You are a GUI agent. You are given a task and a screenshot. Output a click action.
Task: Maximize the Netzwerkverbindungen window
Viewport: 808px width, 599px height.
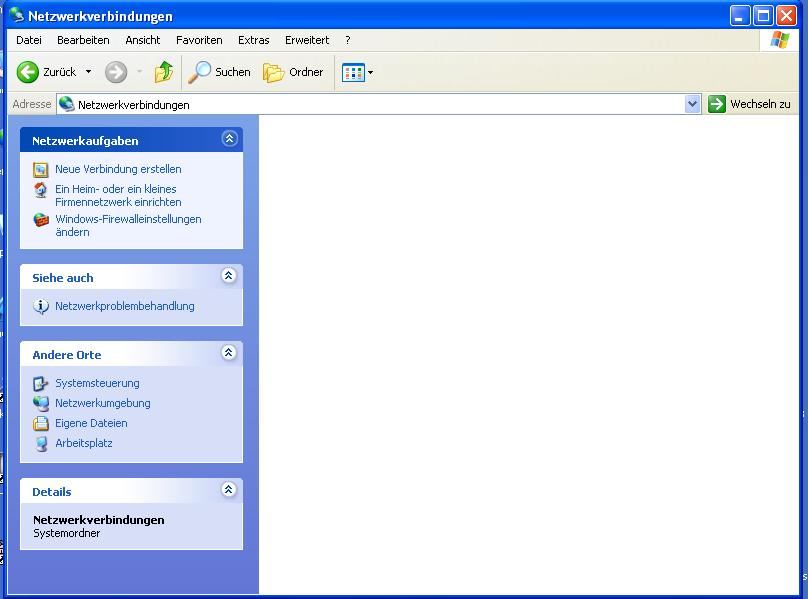763,15
